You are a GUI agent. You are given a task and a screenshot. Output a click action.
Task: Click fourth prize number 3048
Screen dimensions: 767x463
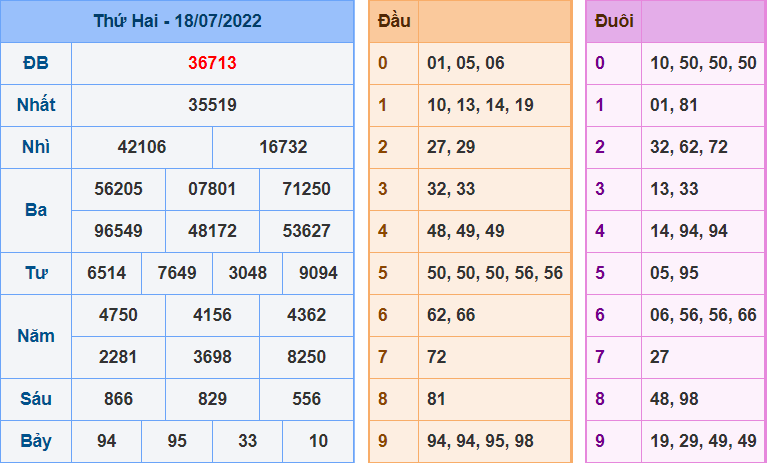coord(248,273)
